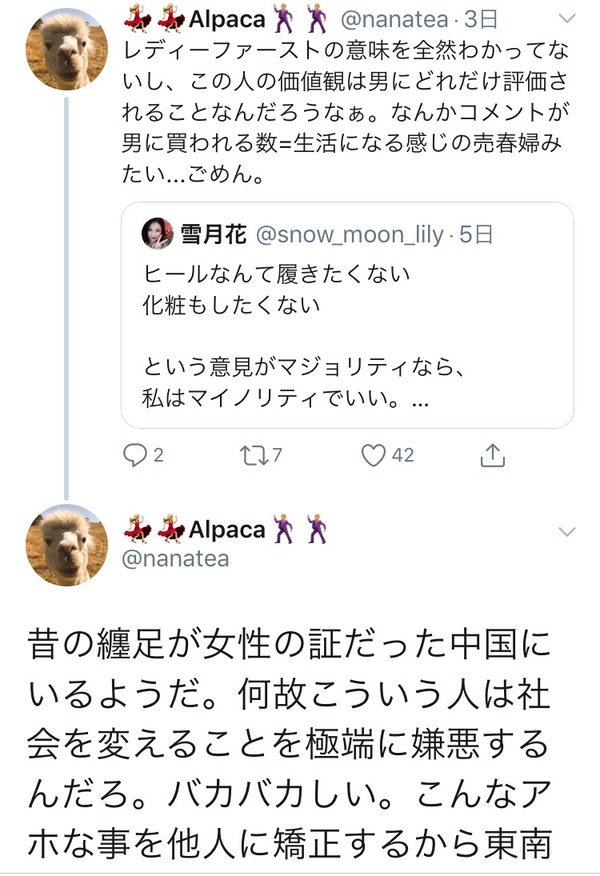
Task: Expand the second tweet options chevron
Action: pos(567,531)
